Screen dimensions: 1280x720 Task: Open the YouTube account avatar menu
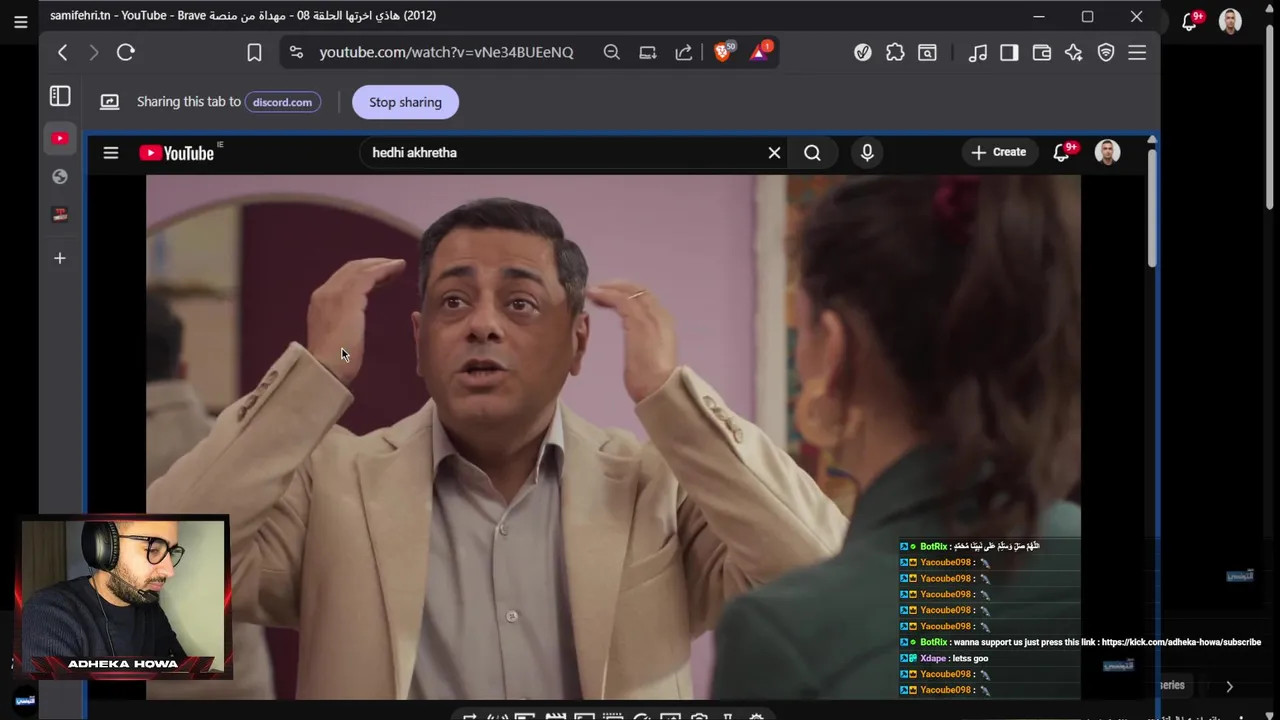click(1107, 152)
